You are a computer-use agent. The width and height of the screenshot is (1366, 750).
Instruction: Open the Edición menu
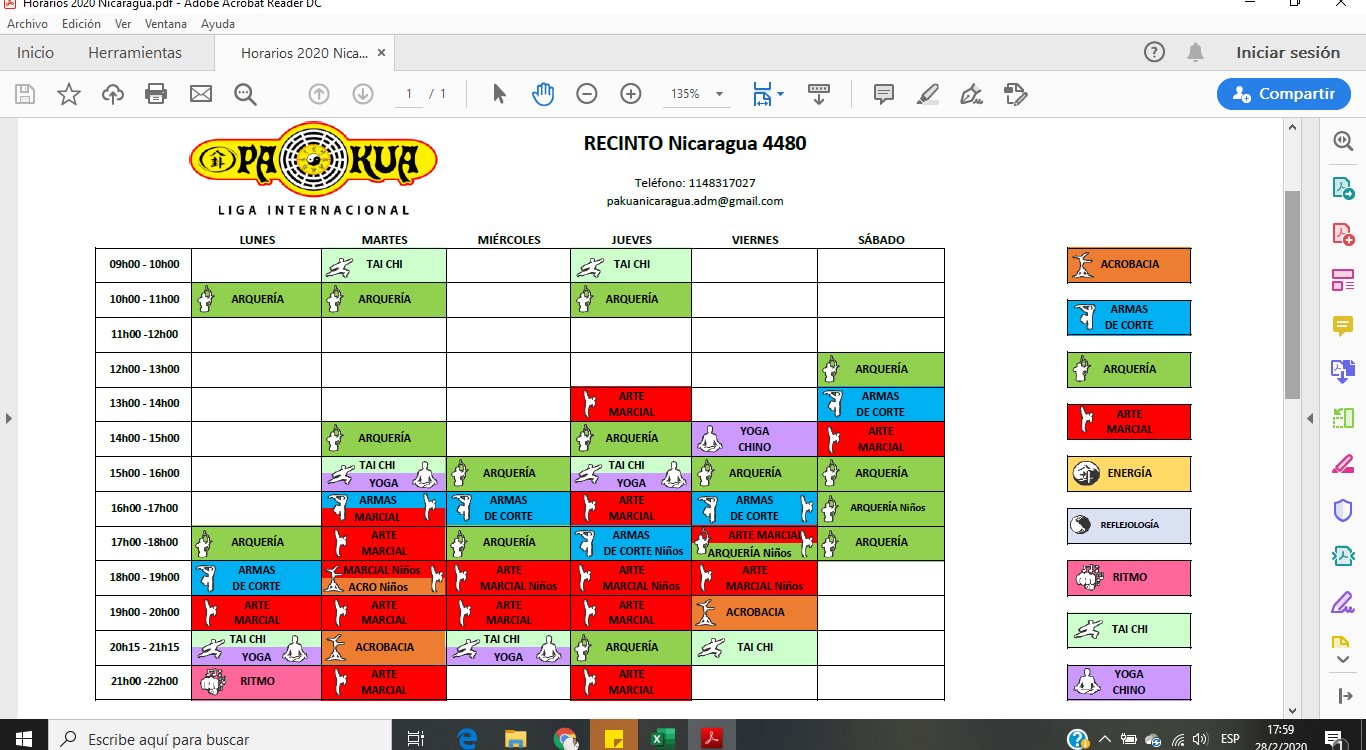(x=81, y=24)
